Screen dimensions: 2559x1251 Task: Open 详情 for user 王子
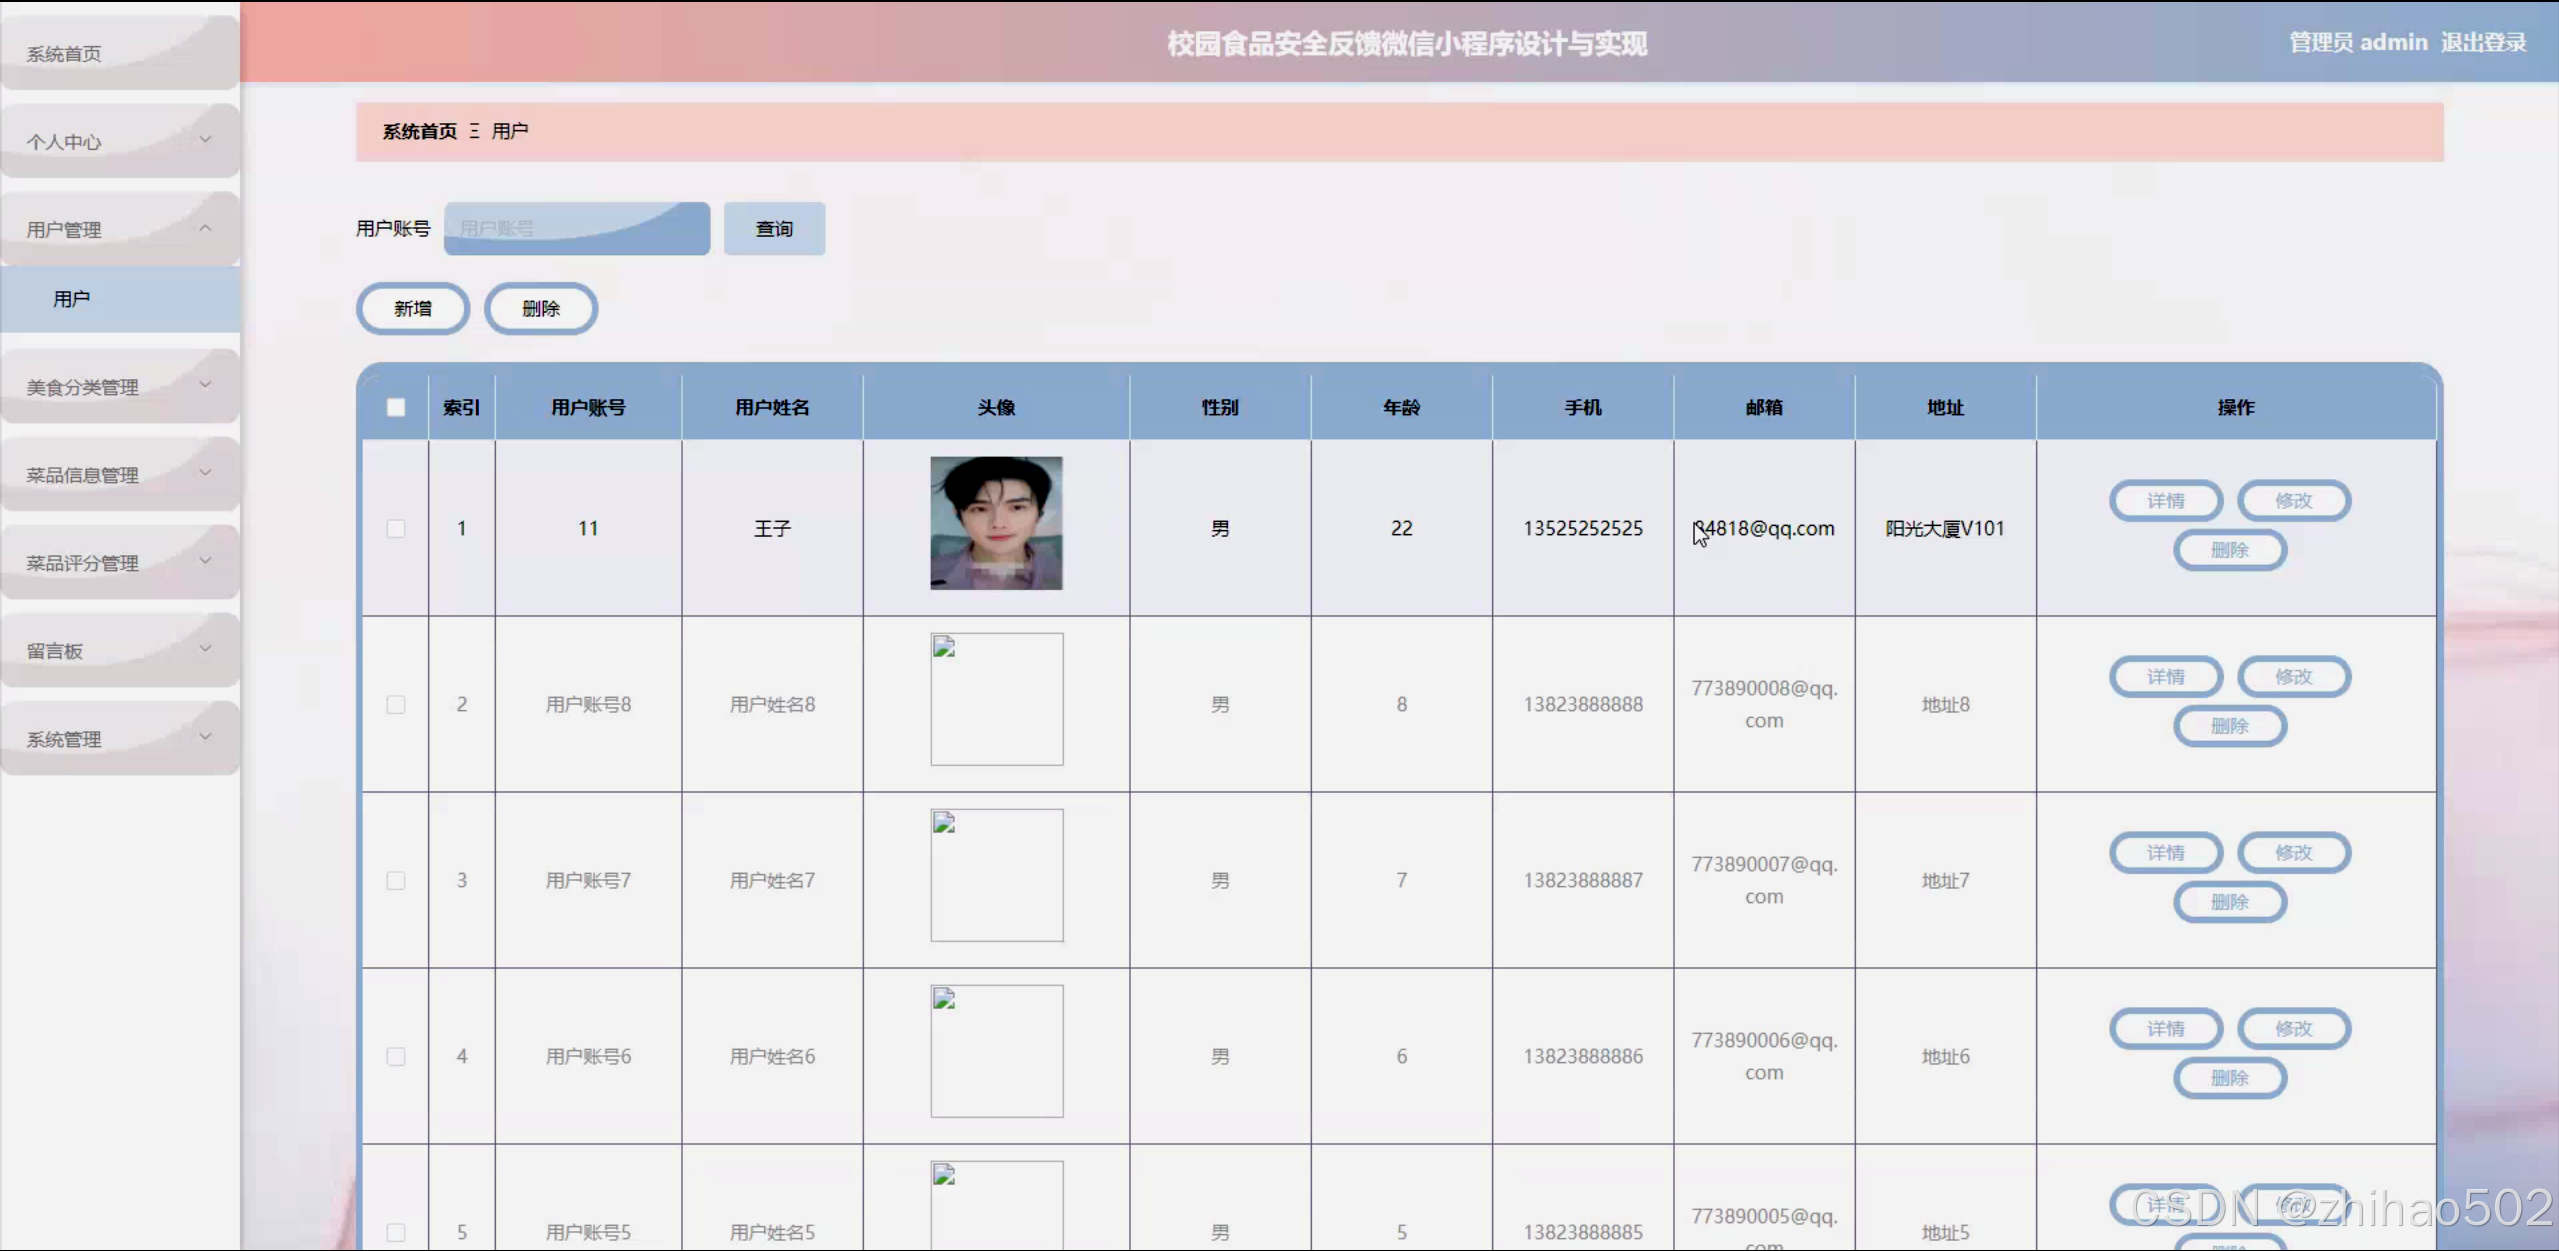coord(2165,500)
